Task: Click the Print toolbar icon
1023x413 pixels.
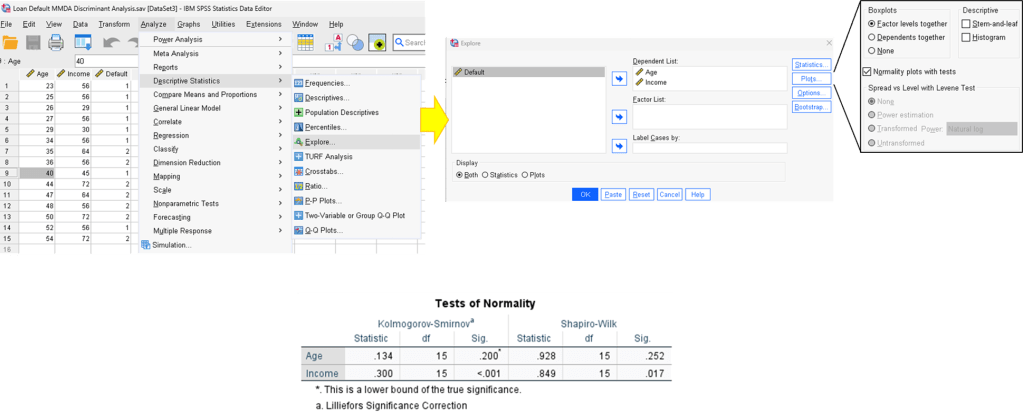Action: [x=57, y=43]
